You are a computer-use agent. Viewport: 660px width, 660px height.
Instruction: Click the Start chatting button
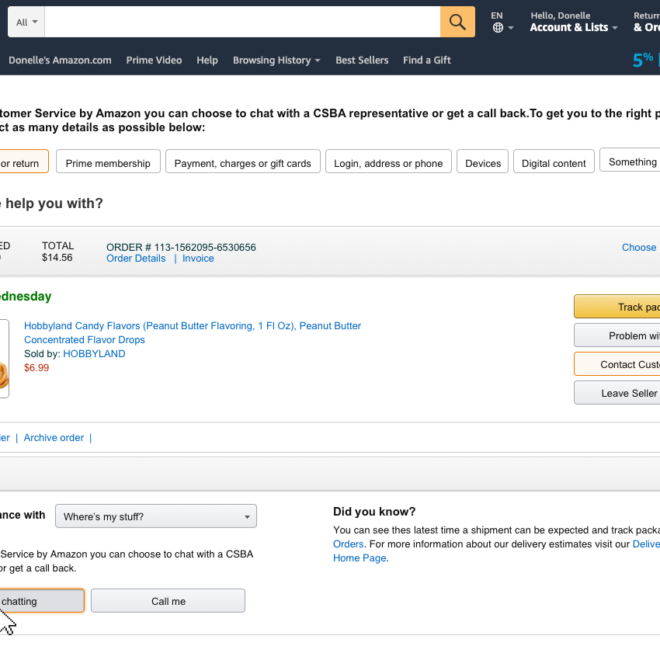coord(42,601)
